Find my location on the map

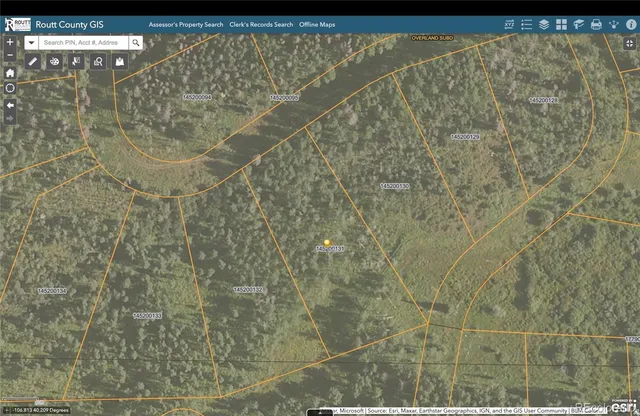click(x=10, y=88)
